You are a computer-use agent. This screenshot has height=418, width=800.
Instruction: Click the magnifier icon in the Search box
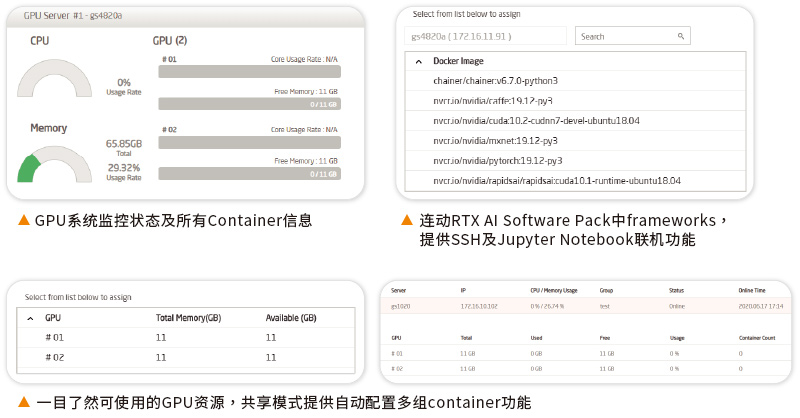point(681,36)
